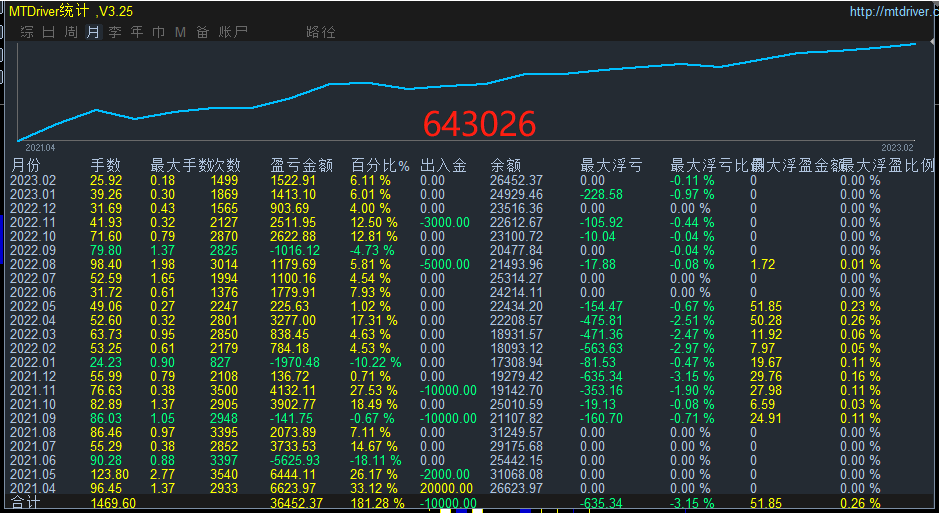Click total profit 36452.37
Viewport: 939px width, 513px height.
click(296, 503)
